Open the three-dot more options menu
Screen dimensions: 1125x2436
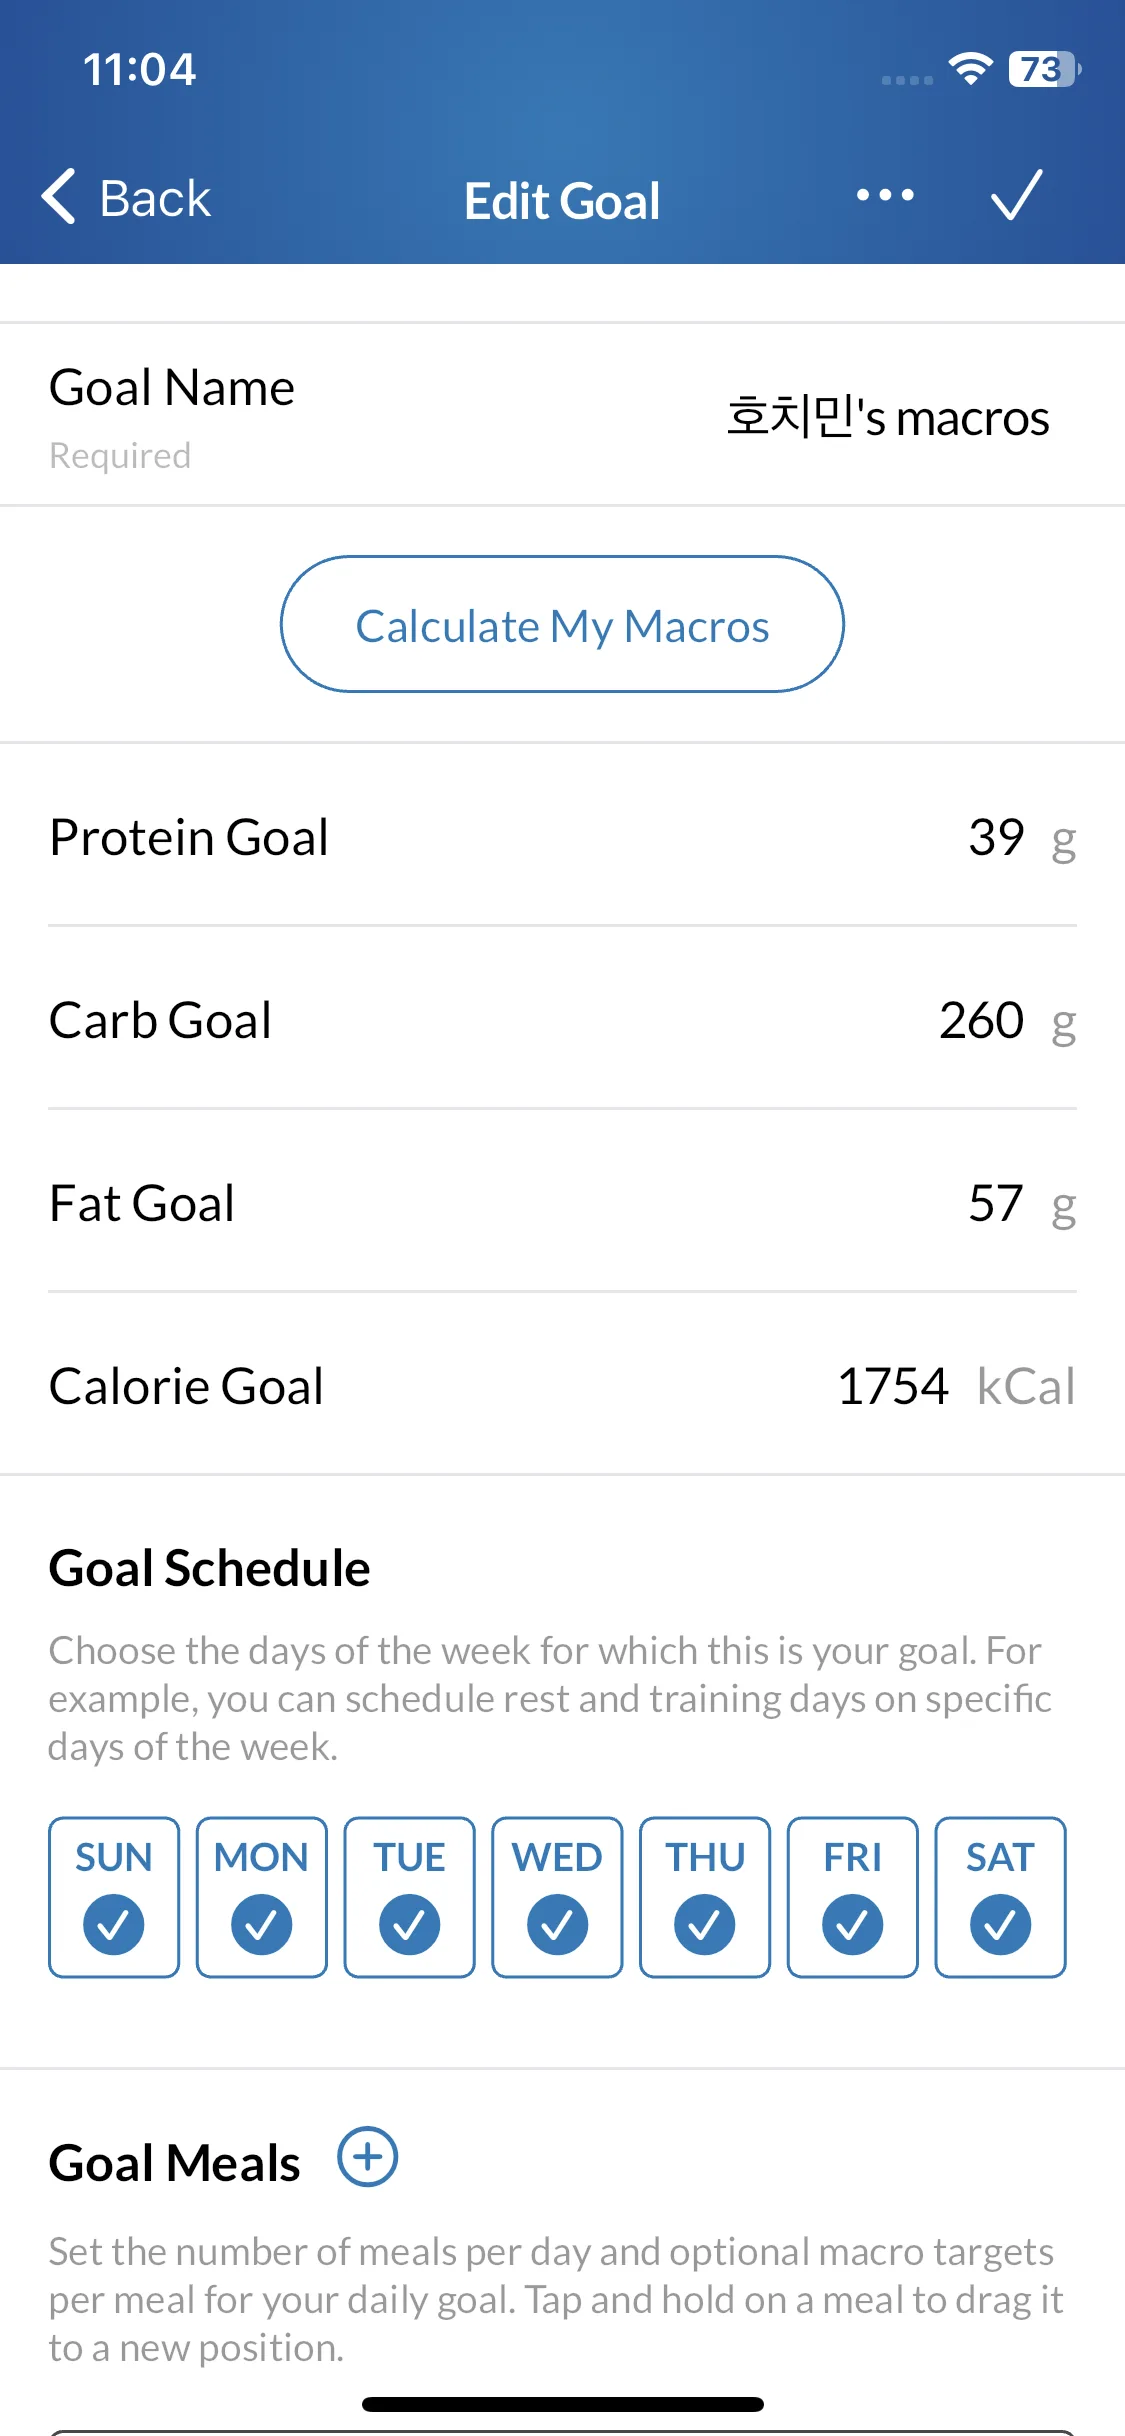tap(885, 195)
